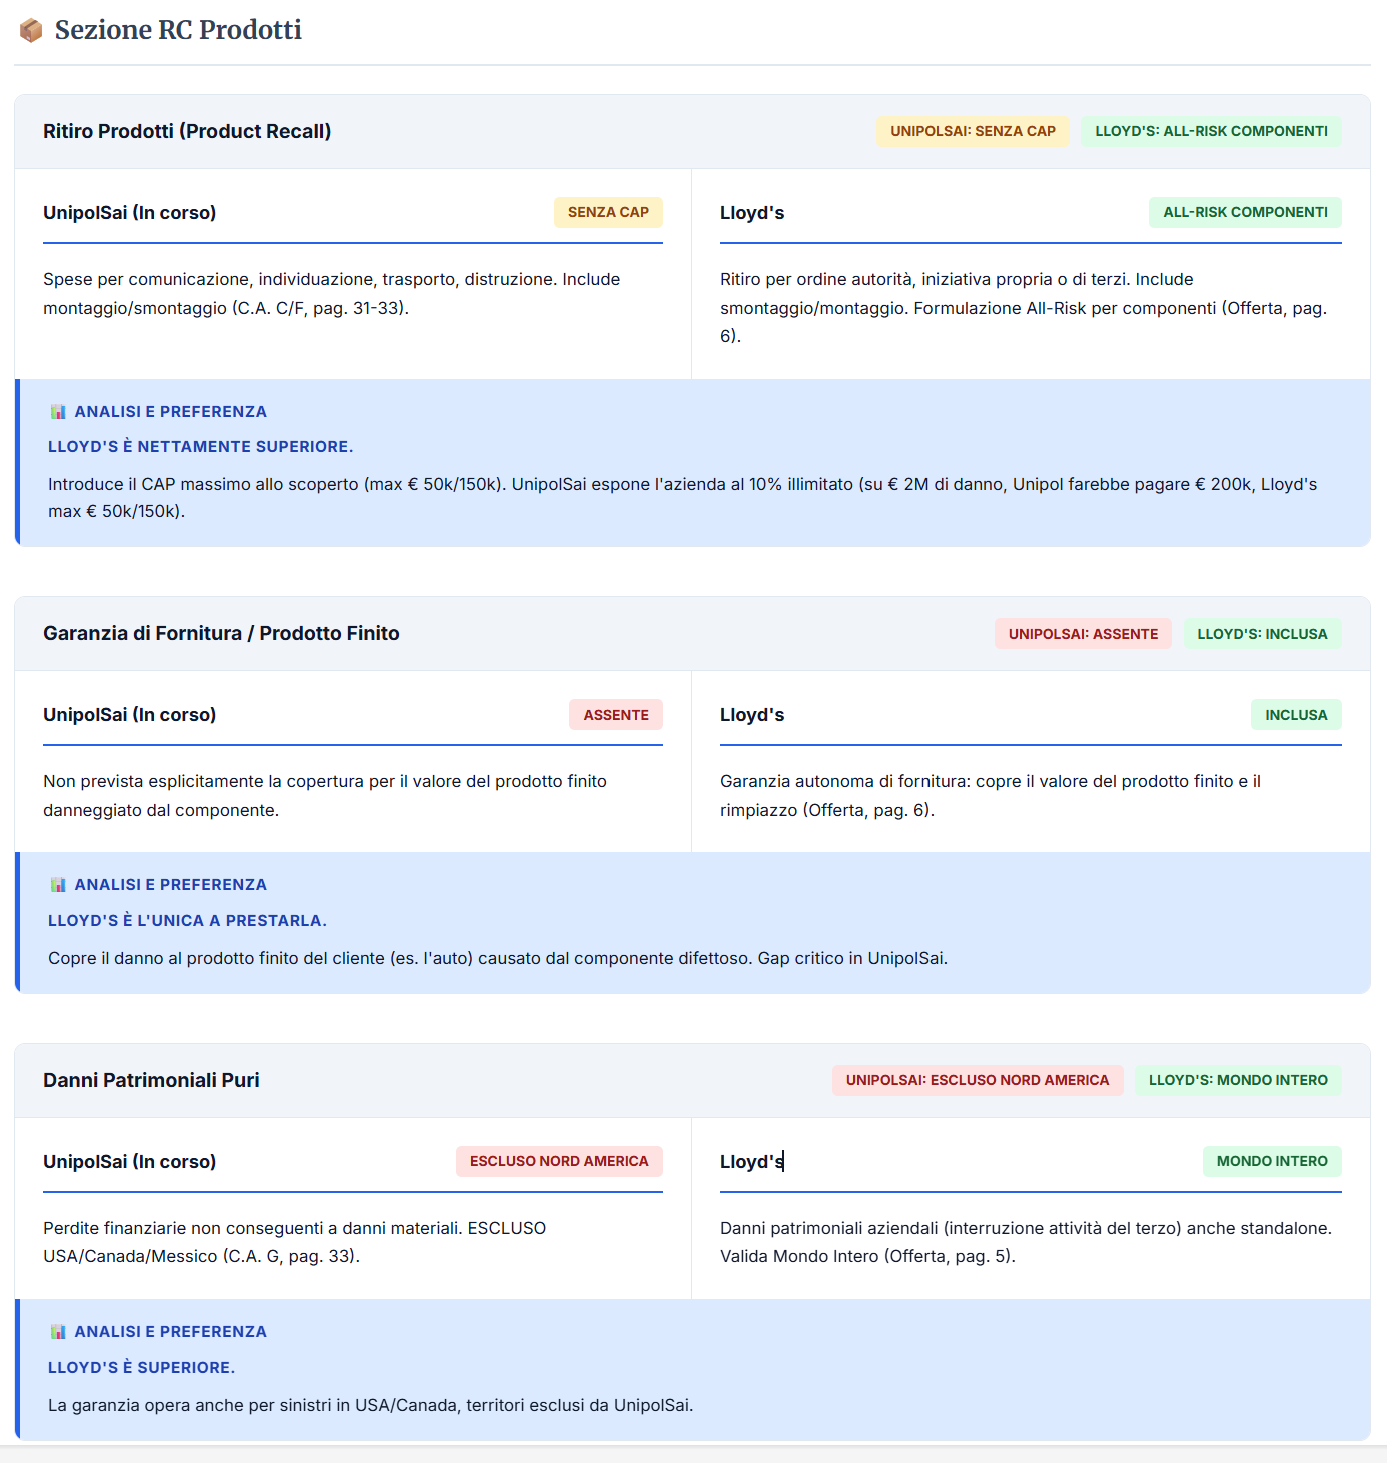Click the chart icon in Garanzia di Fornitura analysis
This screenshot has height=1463, width=1387.
[58, 885]
